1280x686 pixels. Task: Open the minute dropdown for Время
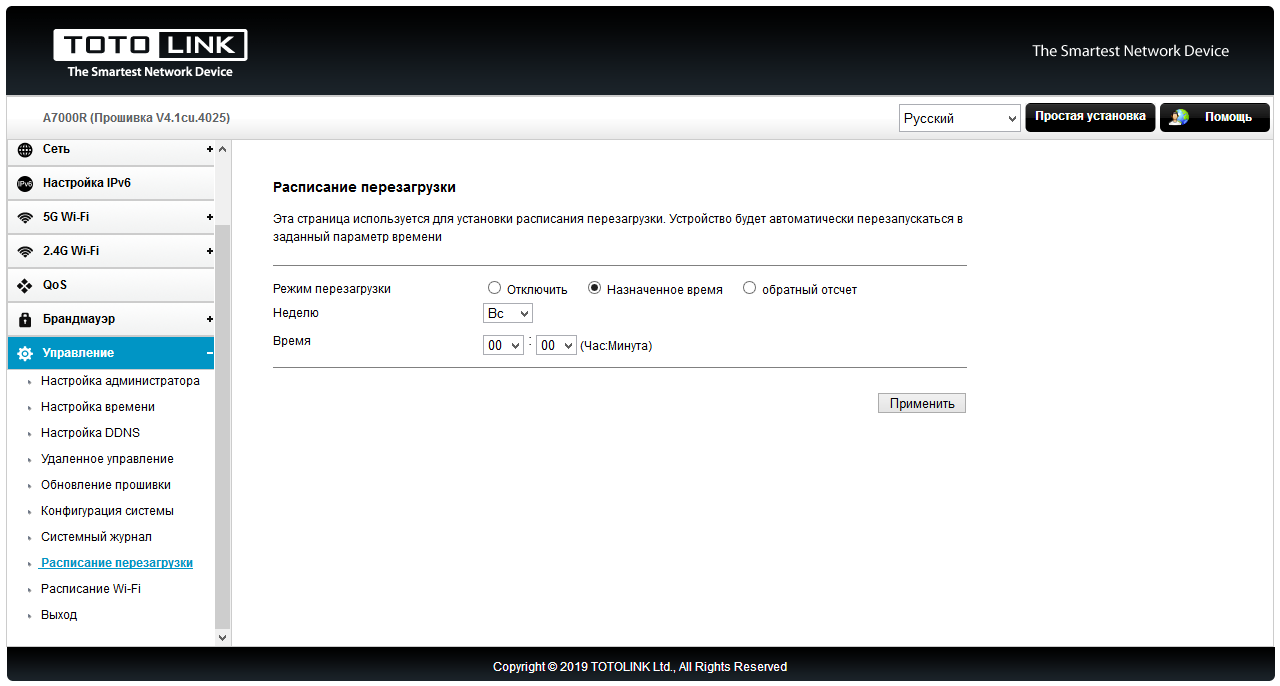556,345
